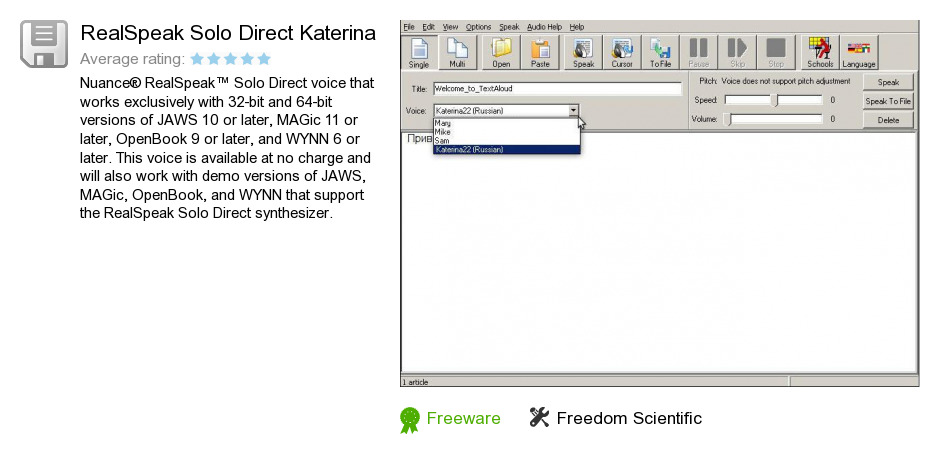This screenshot has width=940, height=464.
Task: Open the View menu
Action: coord(450,27)
